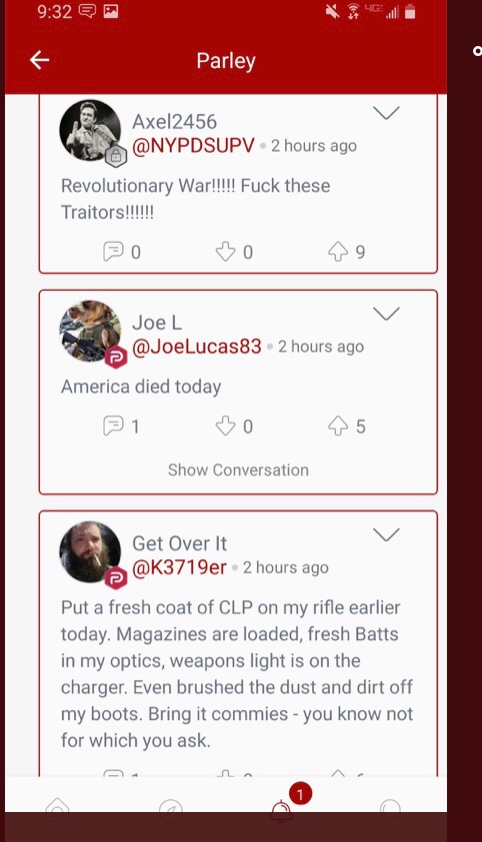This screenshot has width=482, height=842.
Task: Open @JoeLucas83 profile handle
Action: pos(196,346)
